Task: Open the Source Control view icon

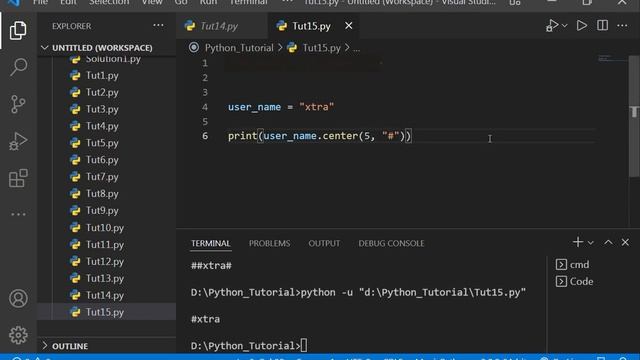Action: click(x=18, y=104)
